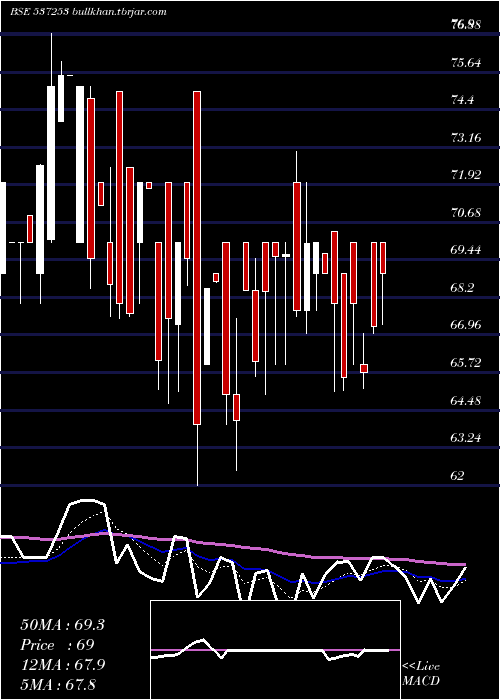Click the 12MA : 67.9 readout
The image size is (500, 700).
click(63, 664)
